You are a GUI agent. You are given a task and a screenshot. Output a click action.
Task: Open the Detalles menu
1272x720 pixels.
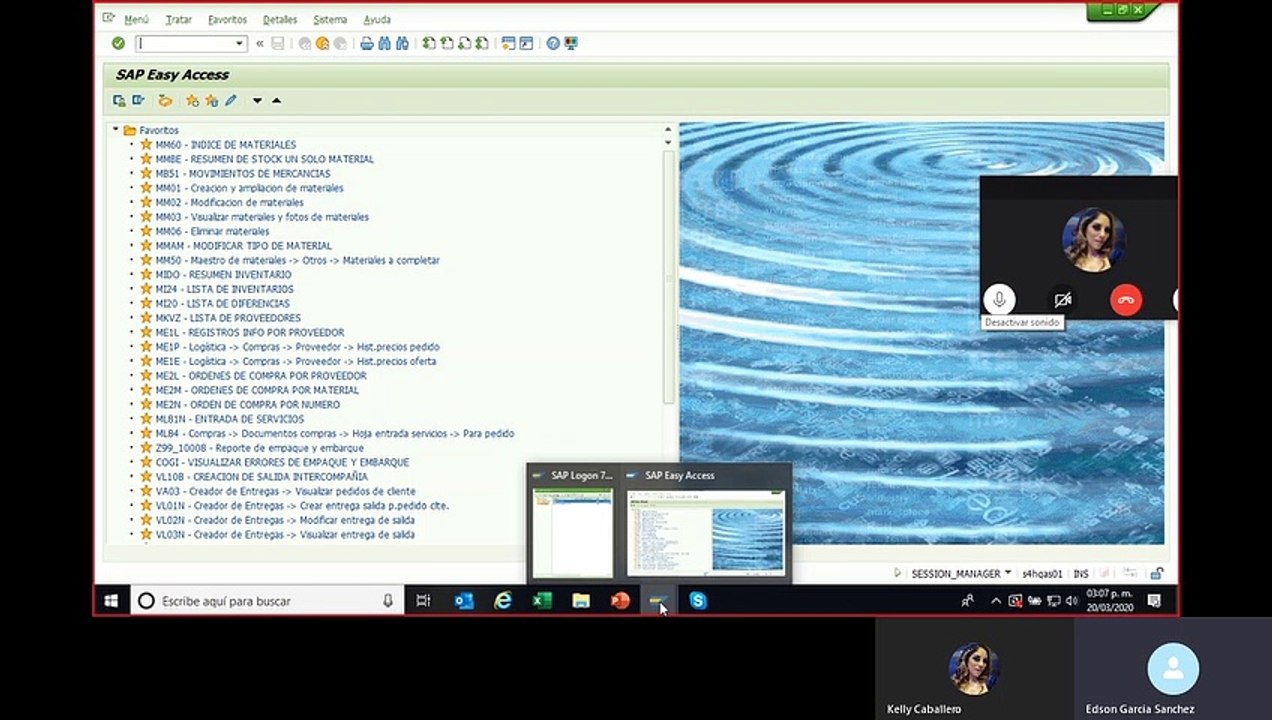[x=280, y=19]
